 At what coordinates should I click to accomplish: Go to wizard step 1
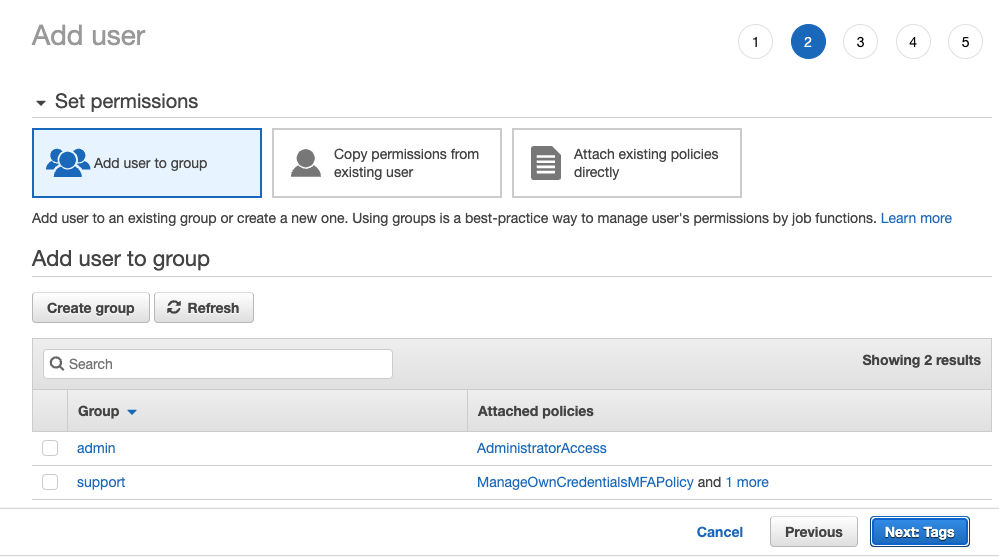pyautogui.click(x=755, y=42)
